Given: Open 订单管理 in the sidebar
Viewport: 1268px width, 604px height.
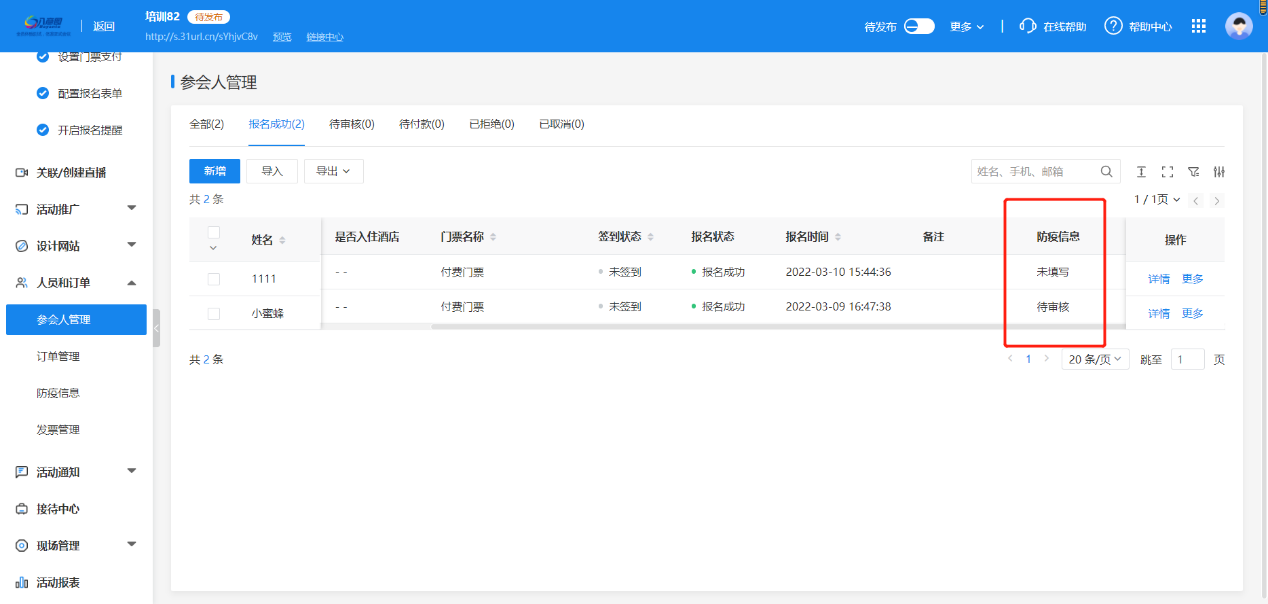Looking at the screenshot, I should tap(58, 357).
